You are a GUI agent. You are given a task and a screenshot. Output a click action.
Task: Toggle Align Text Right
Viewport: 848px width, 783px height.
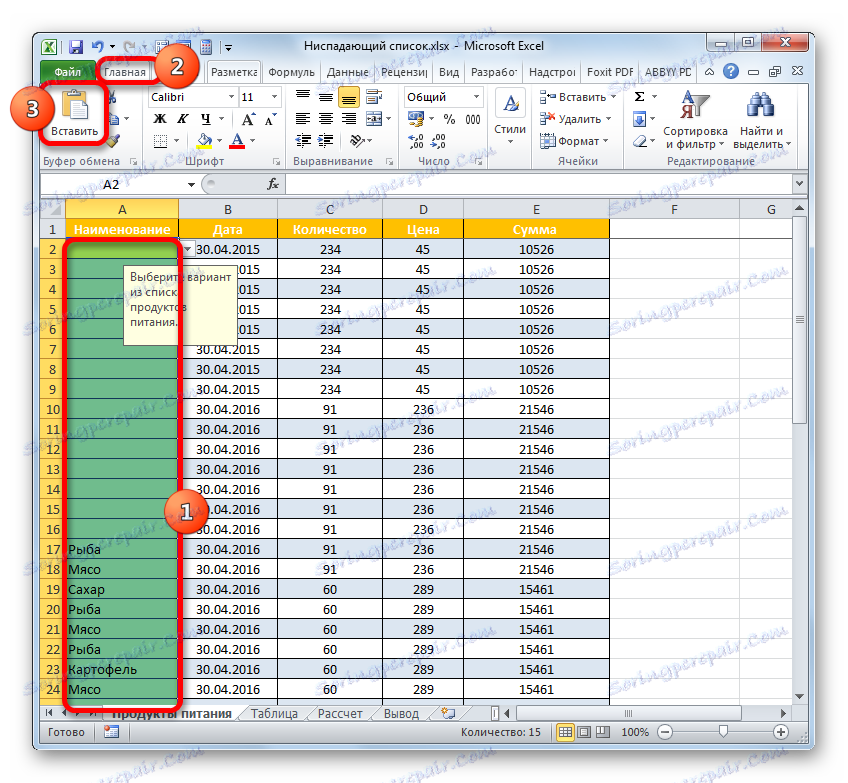coord(349,119)
